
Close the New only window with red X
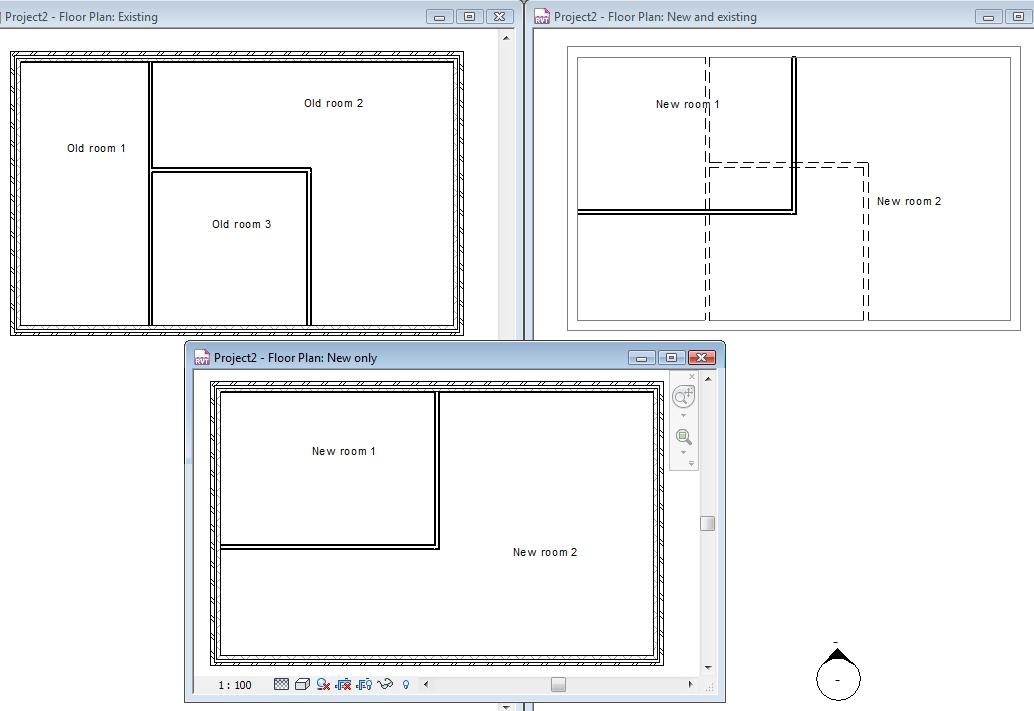click(702, 357)
